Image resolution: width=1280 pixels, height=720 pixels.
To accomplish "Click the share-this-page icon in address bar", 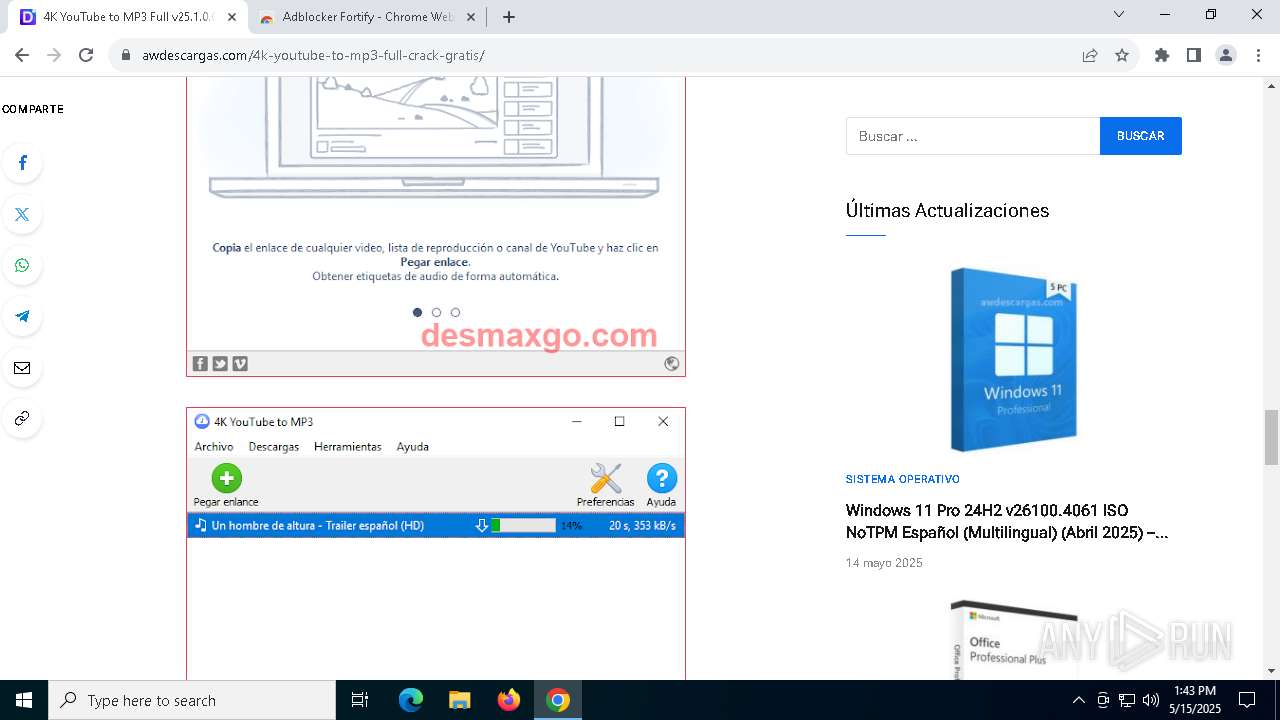I will 1090,55.
